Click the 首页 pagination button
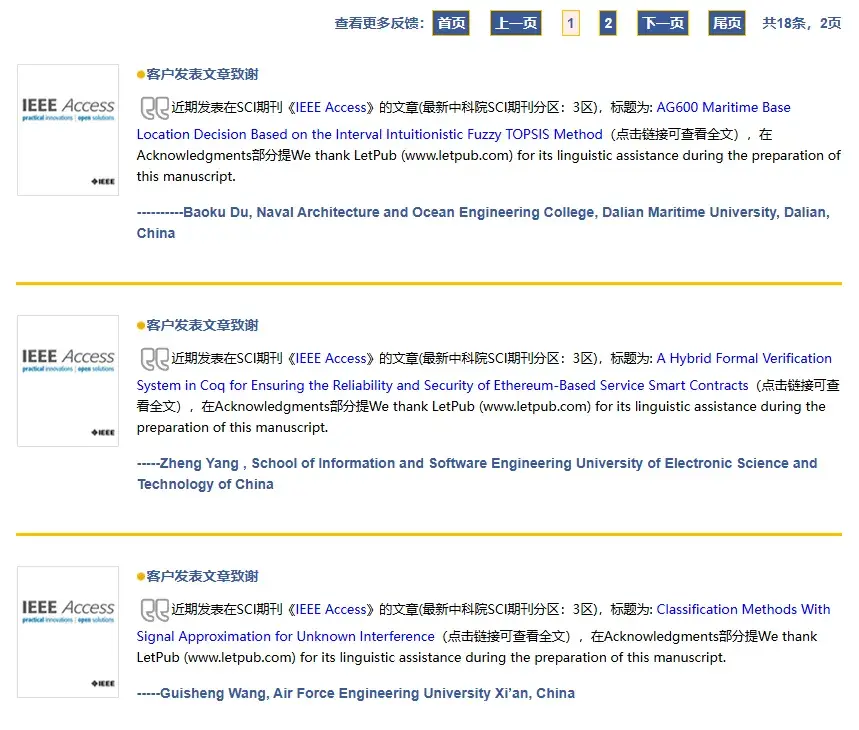The width and height of the screenshot is (859, 730). (x=450, y=22)
